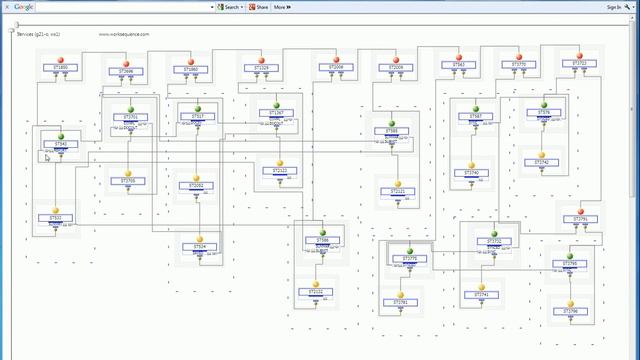The width and height of the screenshot is (640, 360).
Task: Click the red status ball above ST1800
Action: pyautogui.click(x=60, y=60)
